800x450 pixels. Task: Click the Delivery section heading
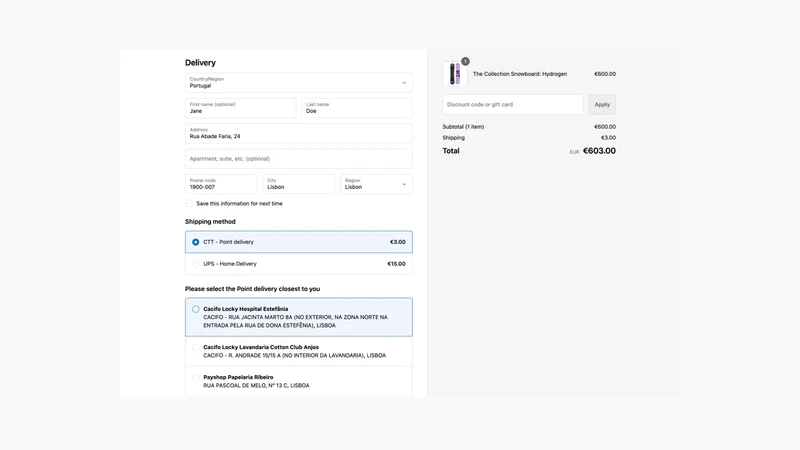coord(200,63)
